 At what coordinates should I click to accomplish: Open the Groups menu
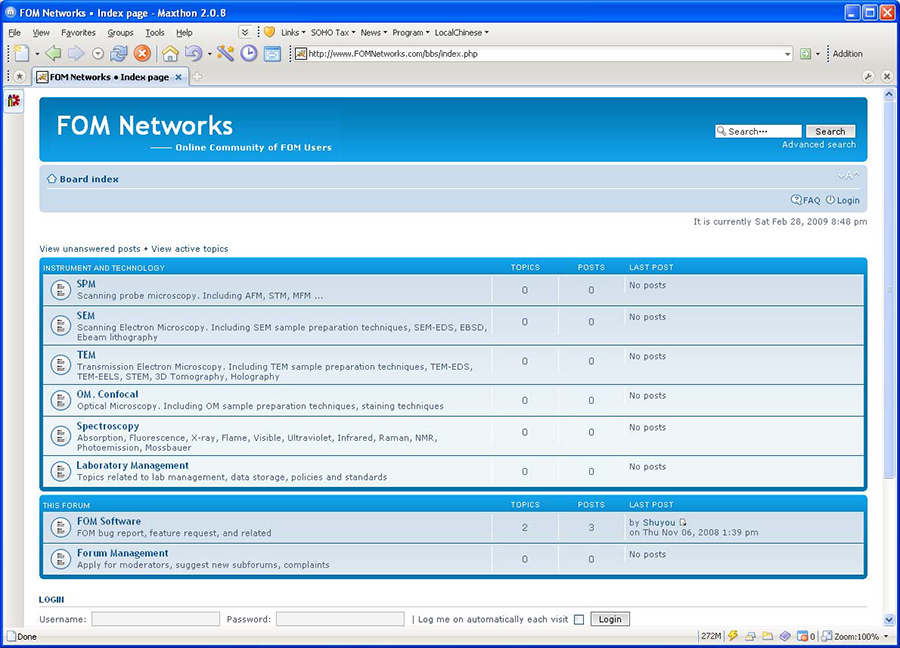tap(120, 32)
